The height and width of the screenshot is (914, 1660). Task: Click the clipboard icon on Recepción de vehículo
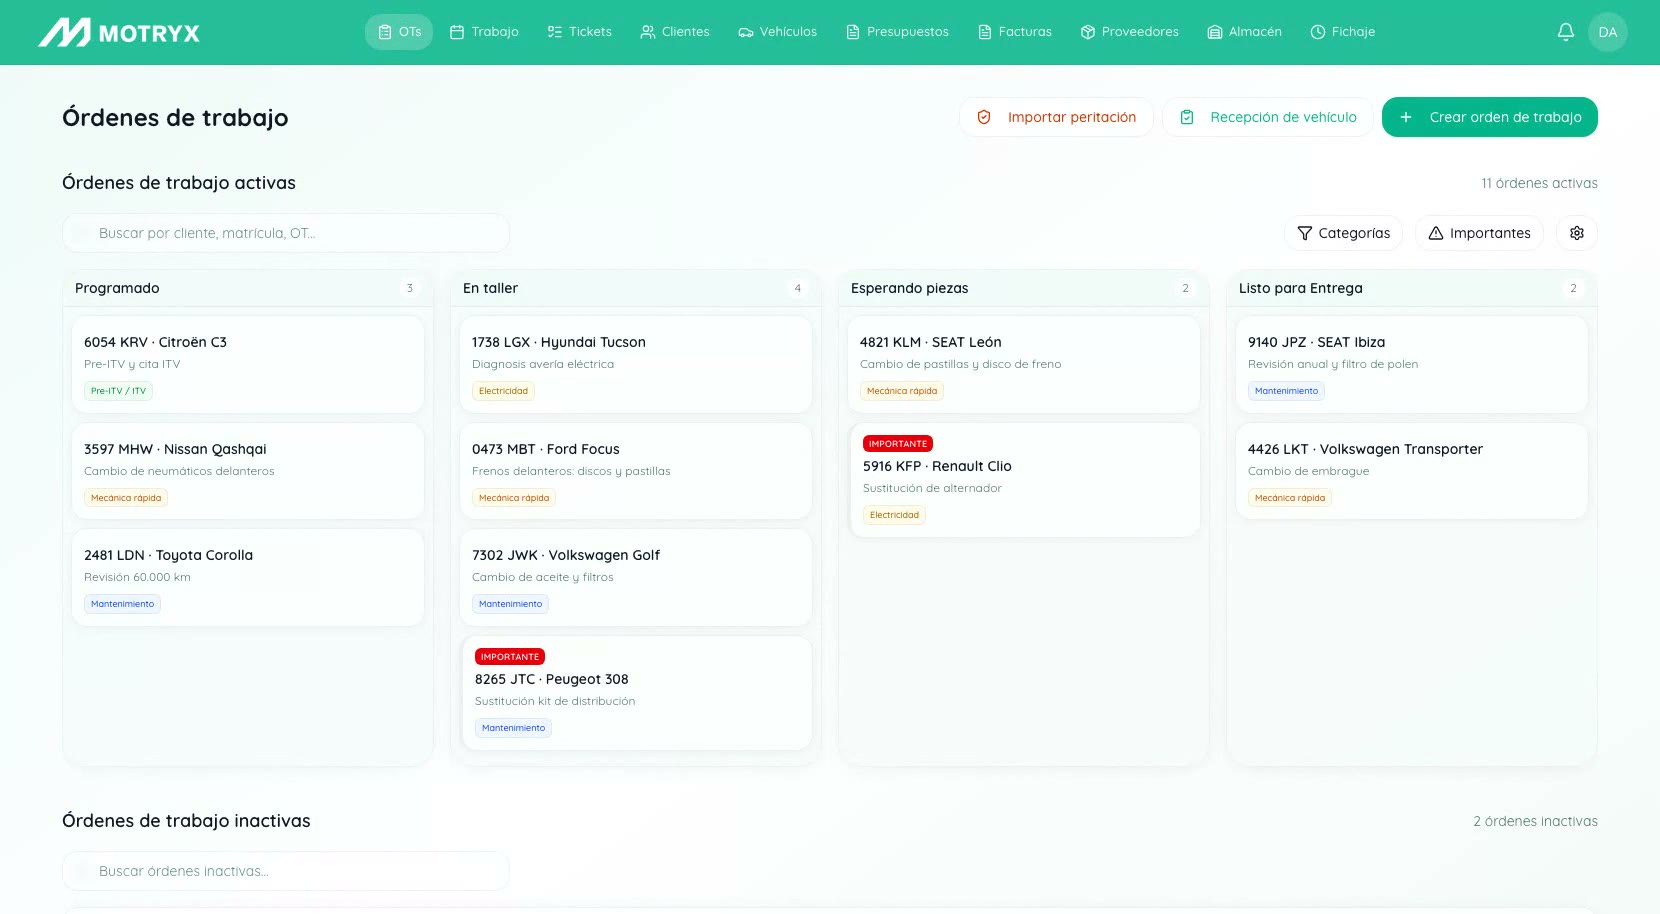(x=1187, y=117)
